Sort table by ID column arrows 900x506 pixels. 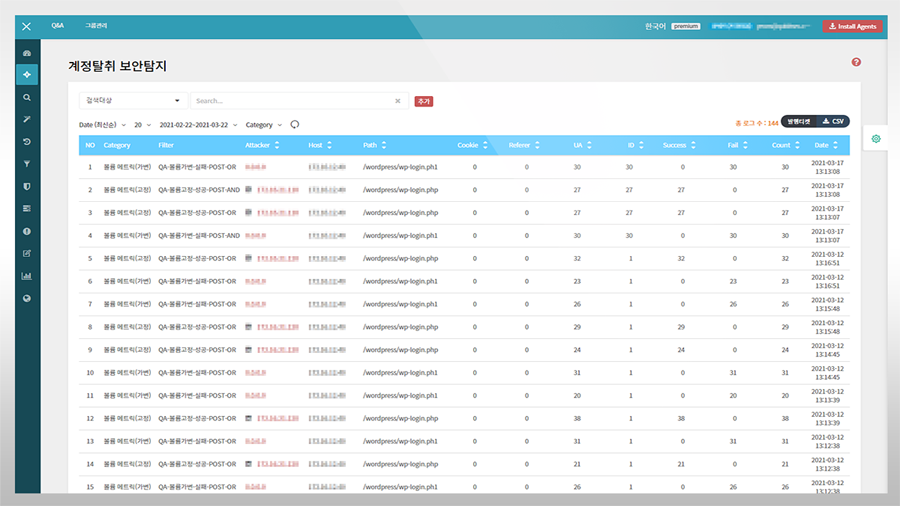point(641,145)
